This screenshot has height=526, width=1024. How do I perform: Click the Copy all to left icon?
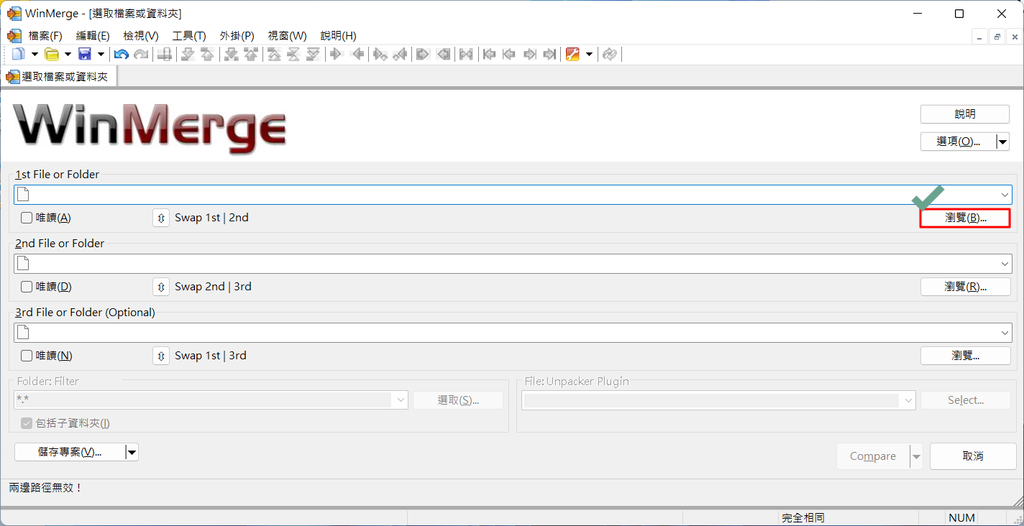tap(443, 54)
